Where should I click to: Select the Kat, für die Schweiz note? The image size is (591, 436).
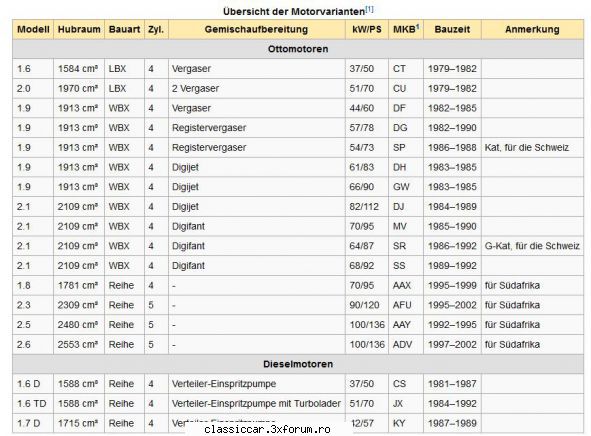532,147
